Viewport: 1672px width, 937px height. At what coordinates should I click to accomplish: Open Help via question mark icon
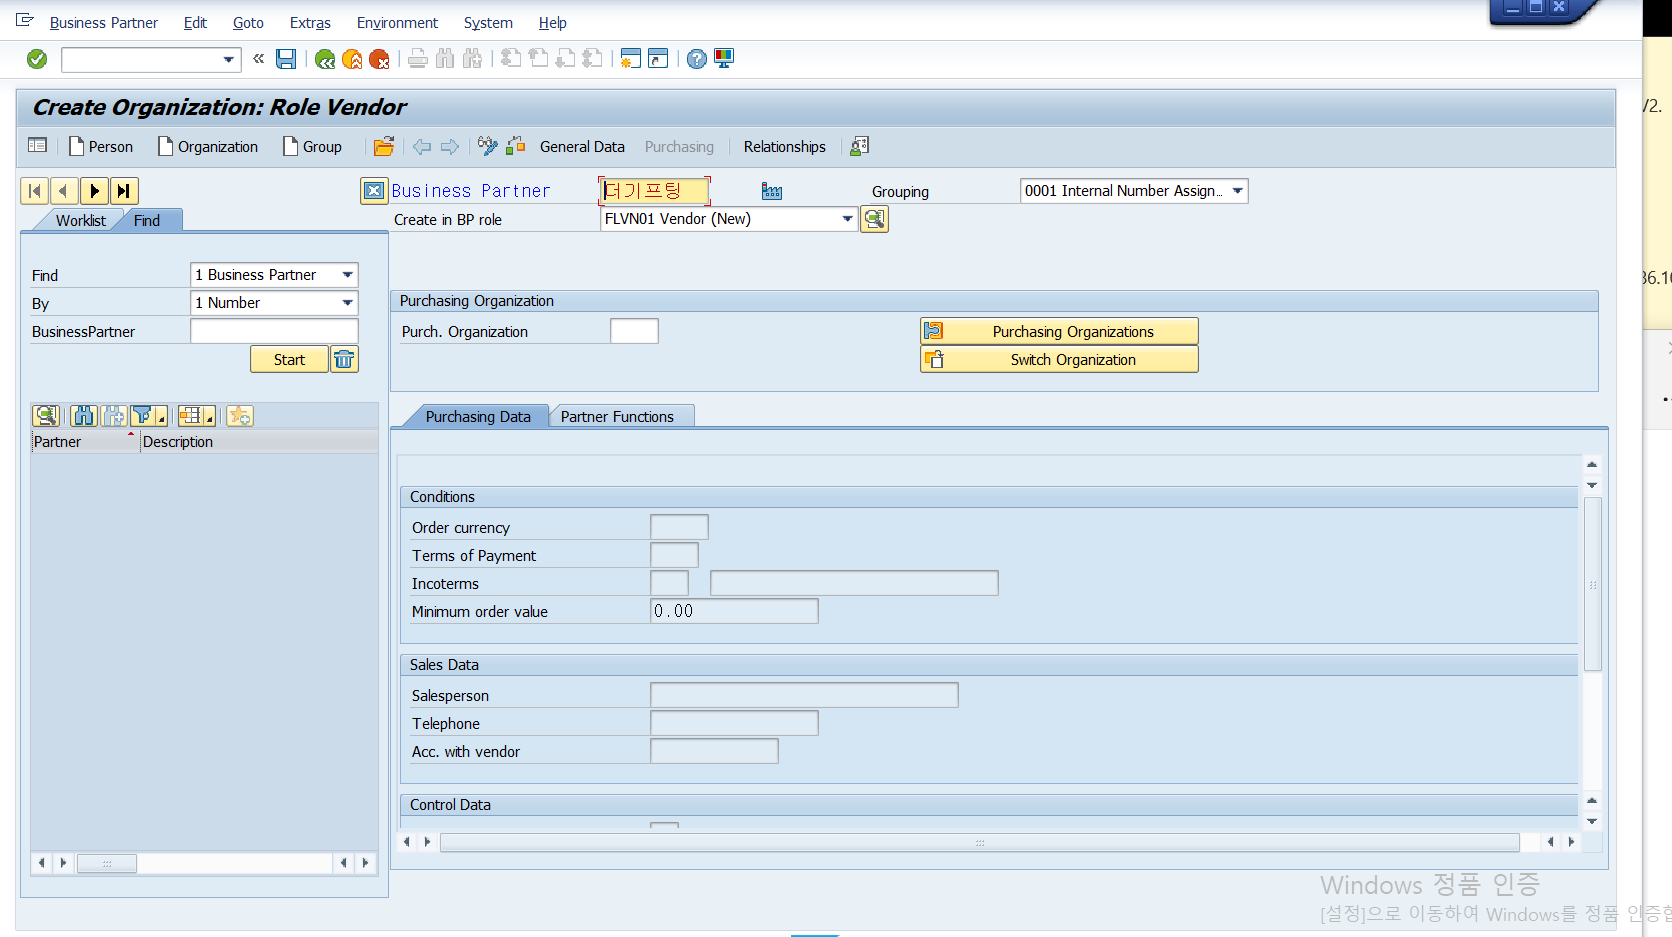[x=697, y=59]
